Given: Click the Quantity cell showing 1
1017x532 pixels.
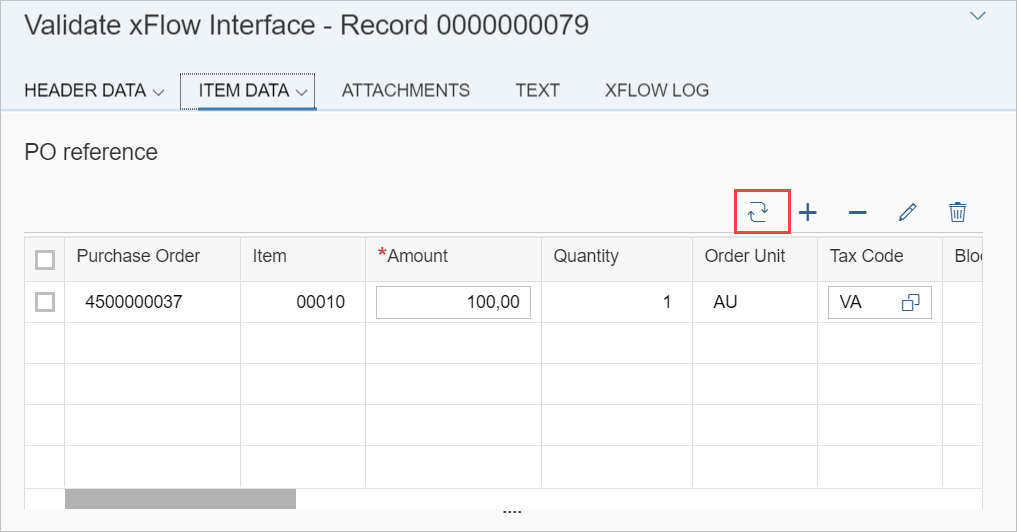Looking at the screenshot, I should point(615,302).
